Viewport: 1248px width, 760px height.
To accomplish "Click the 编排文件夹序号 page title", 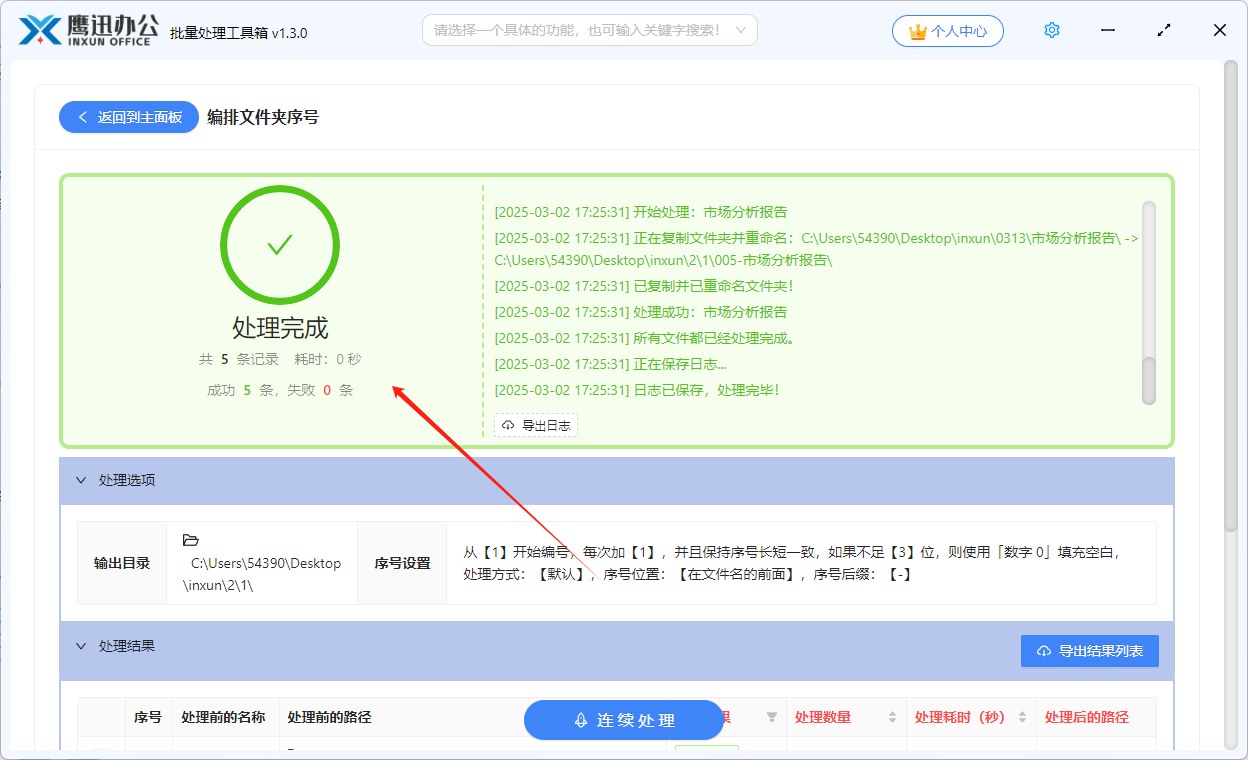I will click(x=263, y=117).
